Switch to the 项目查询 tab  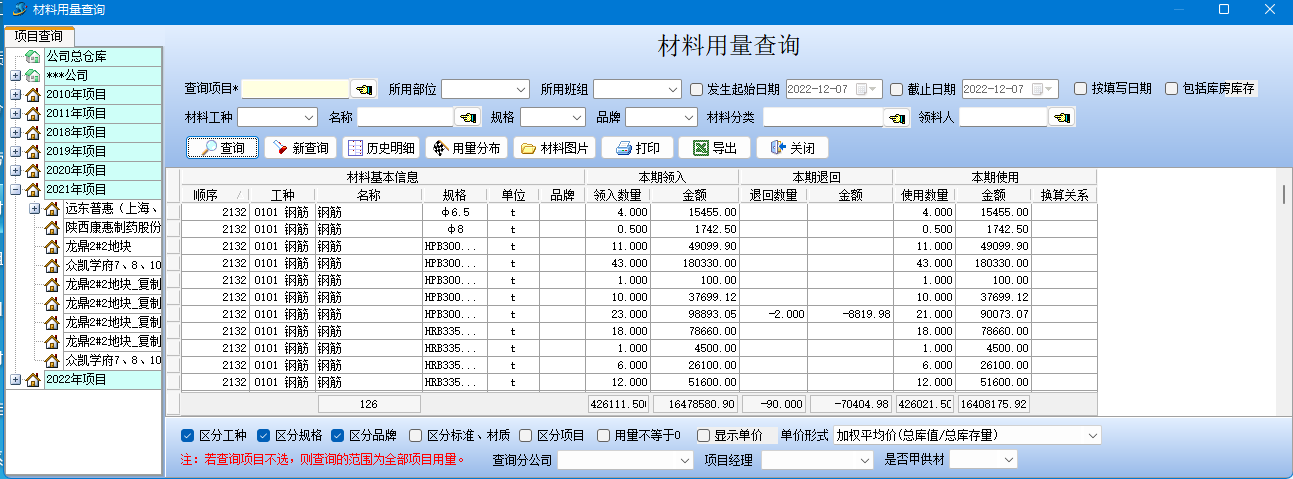tap(38, 36)
